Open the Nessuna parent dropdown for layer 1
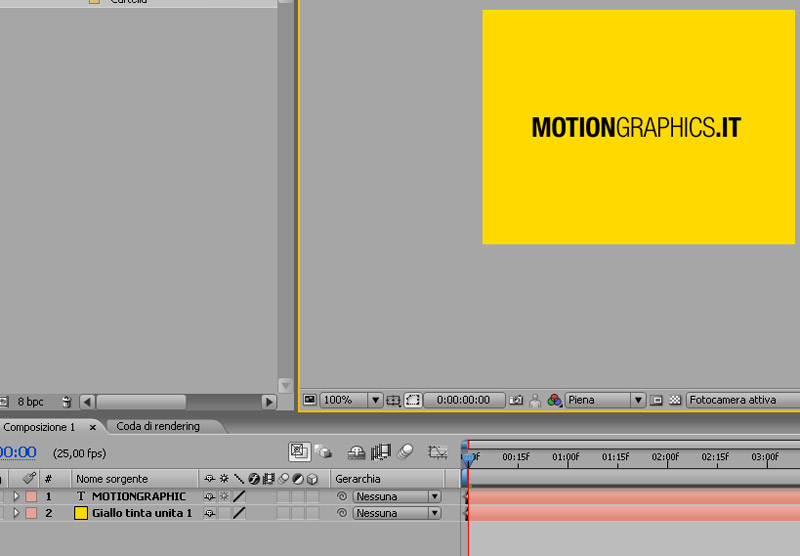 coord(396,496)
